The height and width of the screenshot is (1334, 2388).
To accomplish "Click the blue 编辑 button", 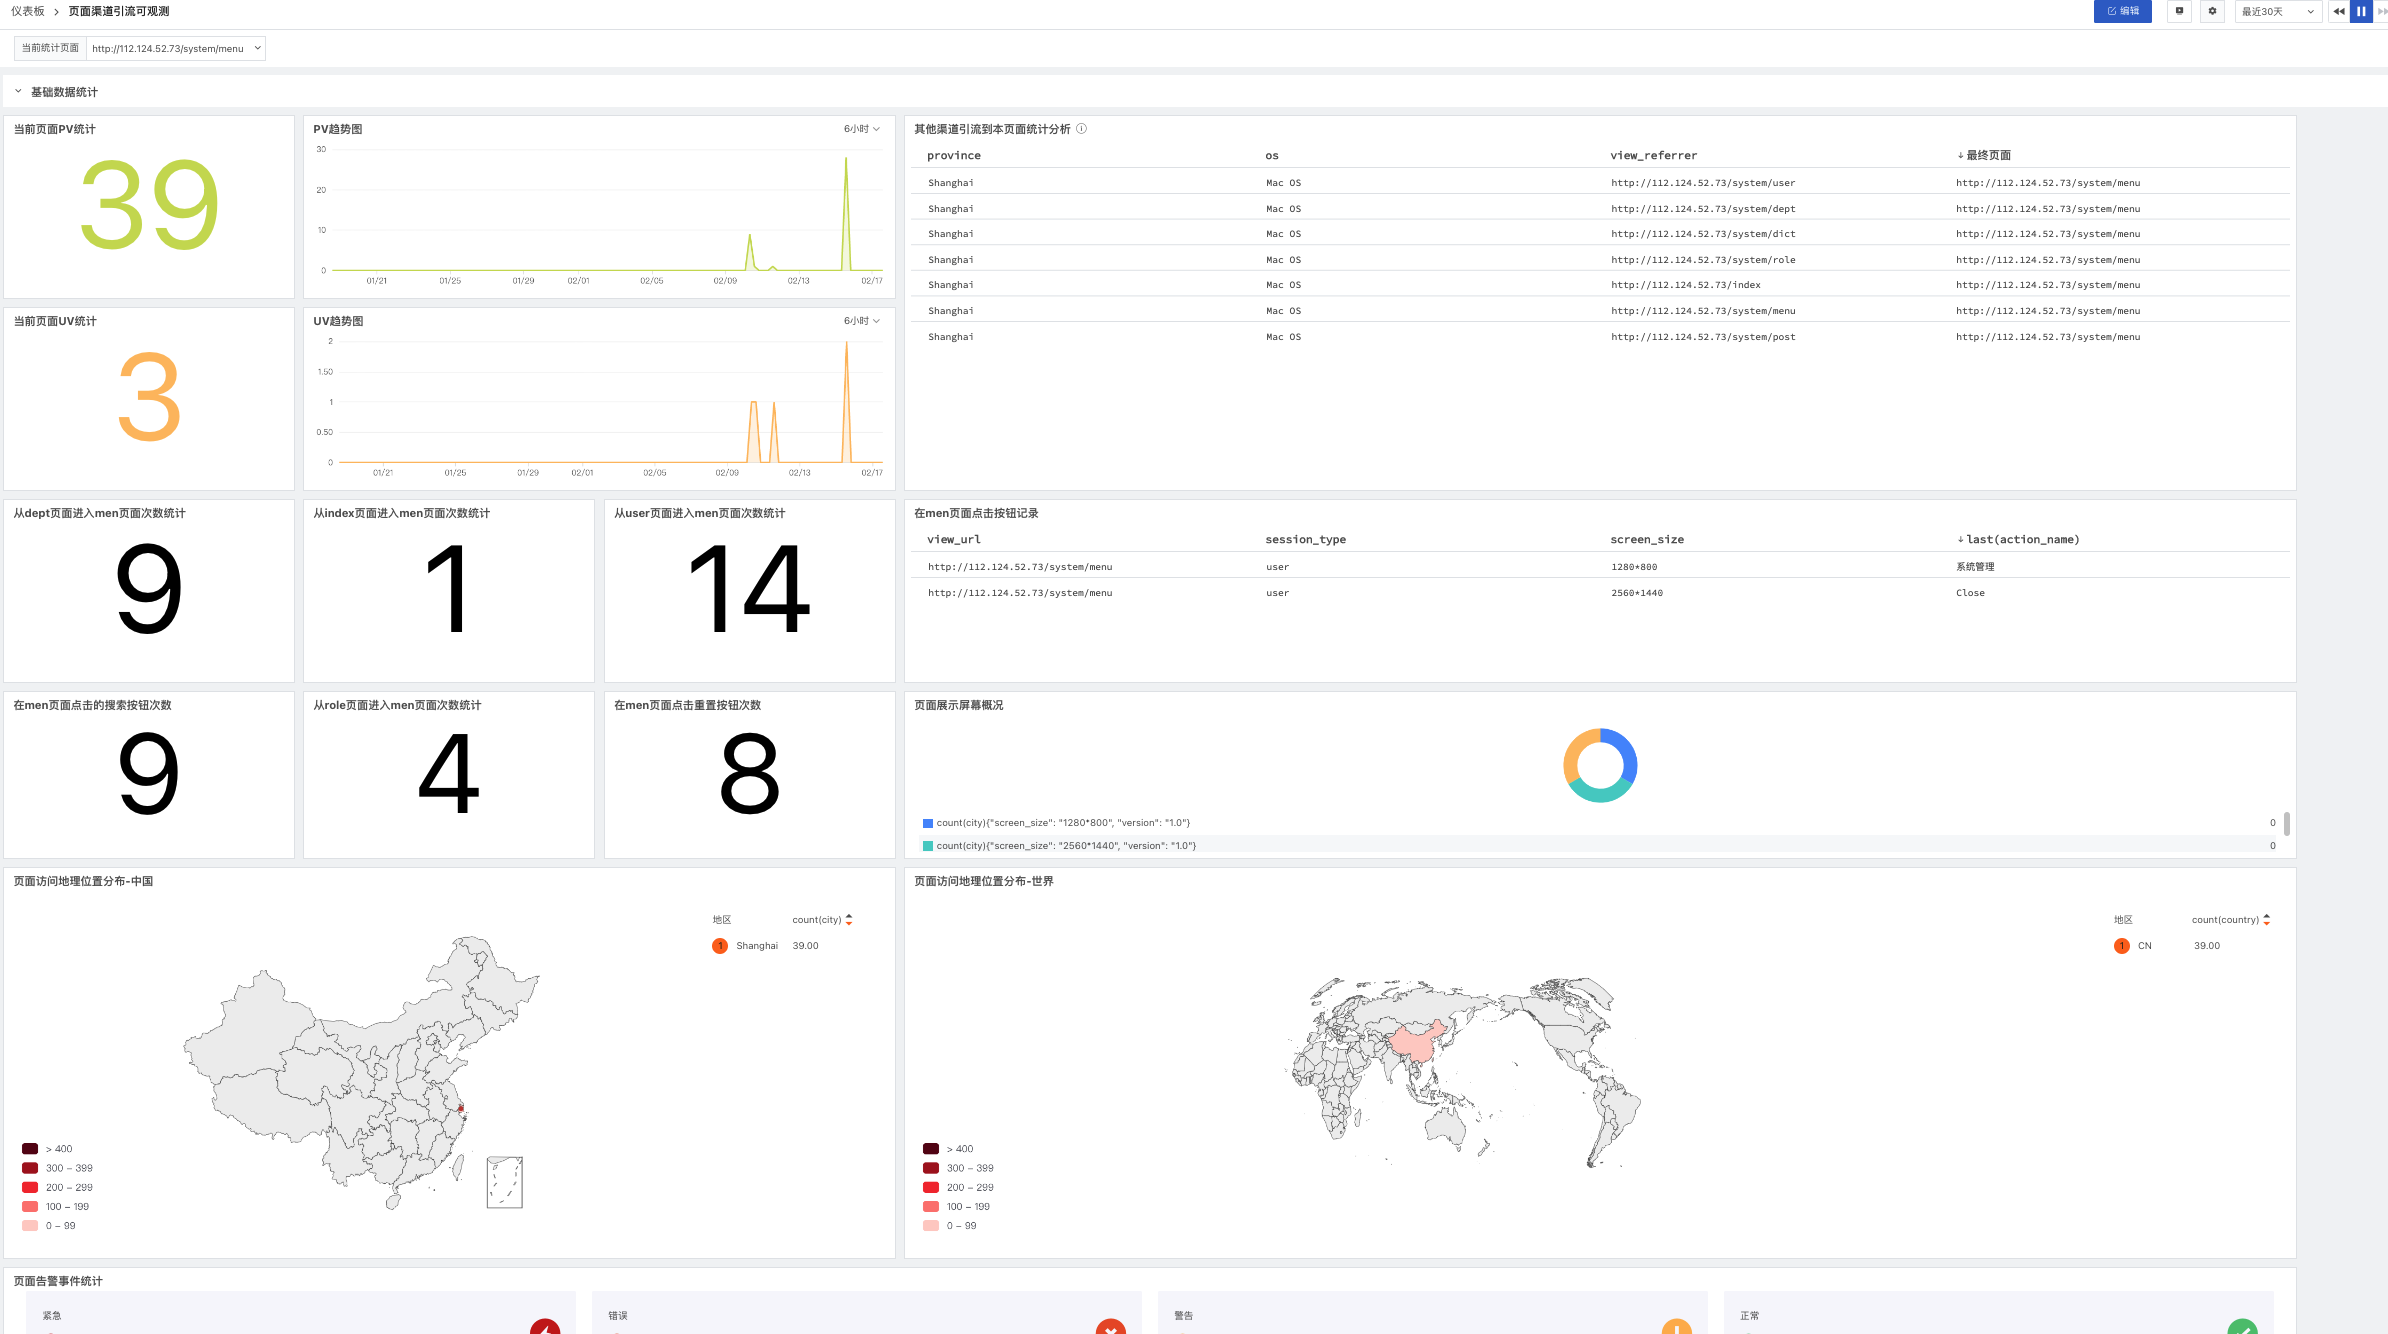I will tap(2122, 11).
